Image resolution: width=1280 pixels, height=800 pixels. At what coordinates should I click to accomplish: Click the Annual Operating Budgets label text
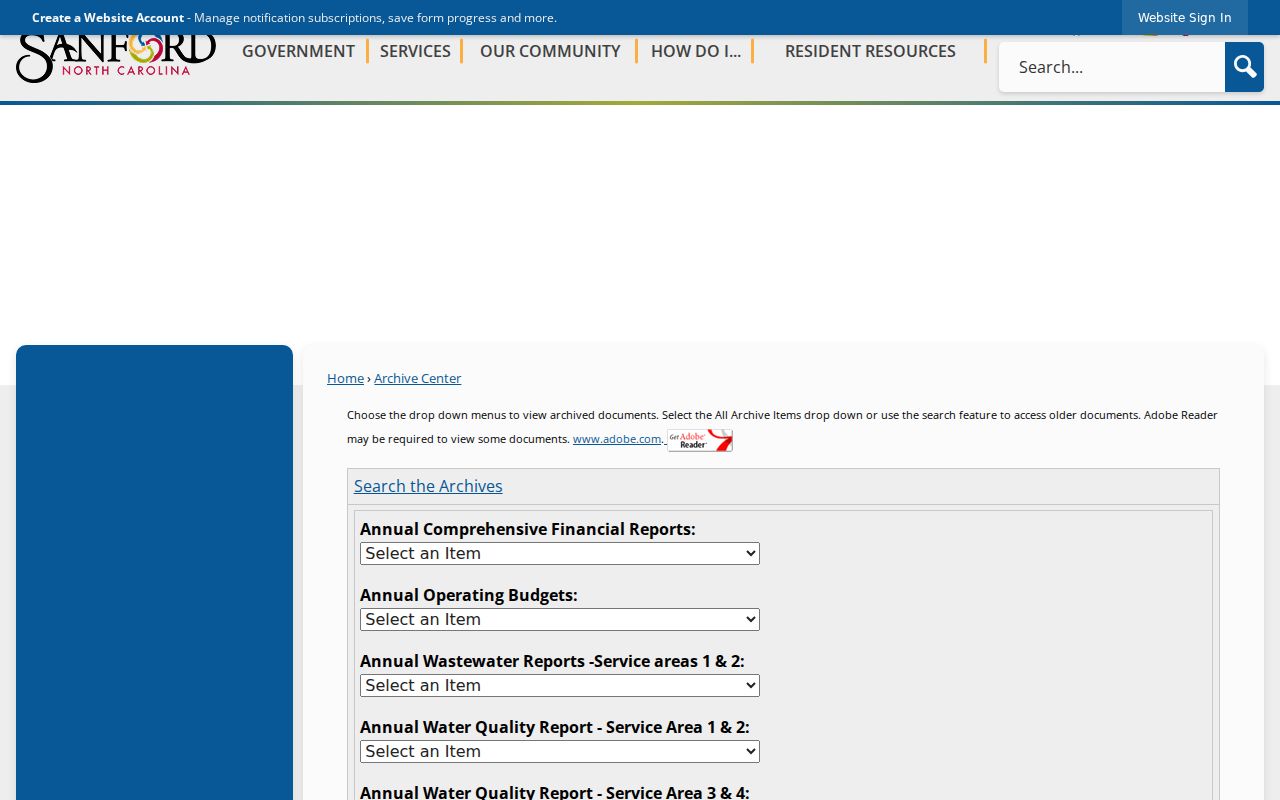point(468,595)
